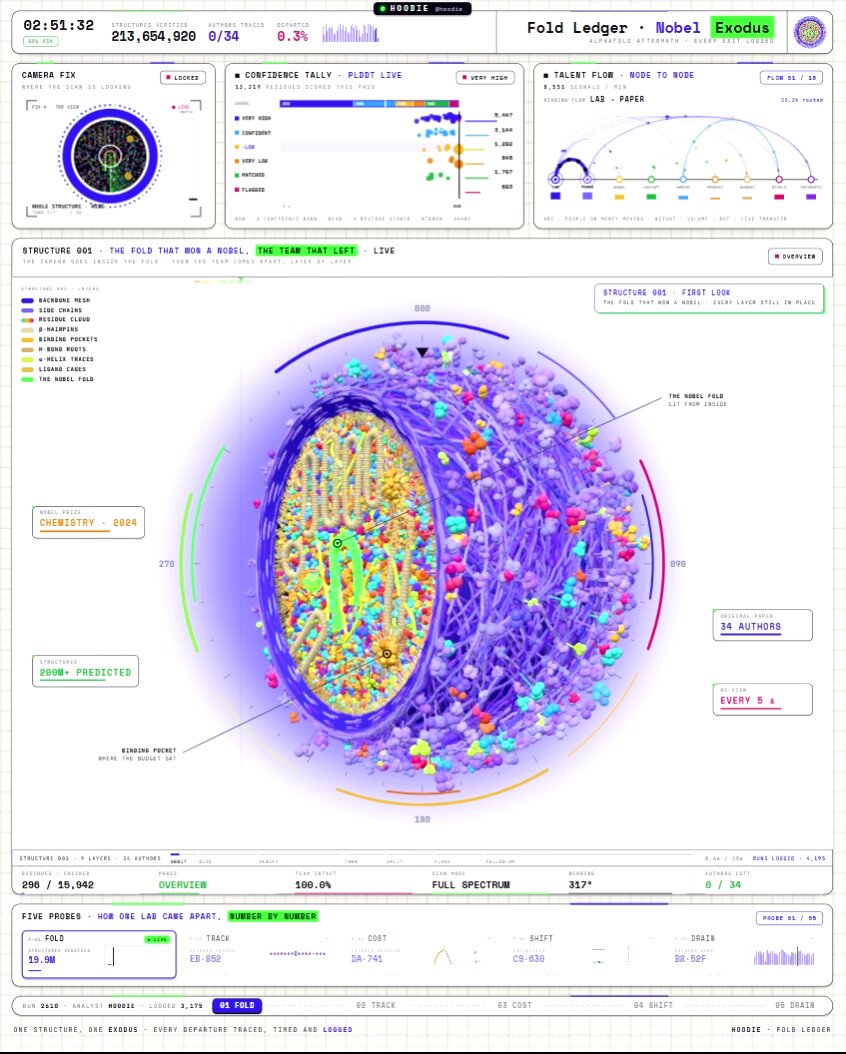846x1054 pixels.
Task: Click the Structure 001 First Look banner
Action: 709,298
